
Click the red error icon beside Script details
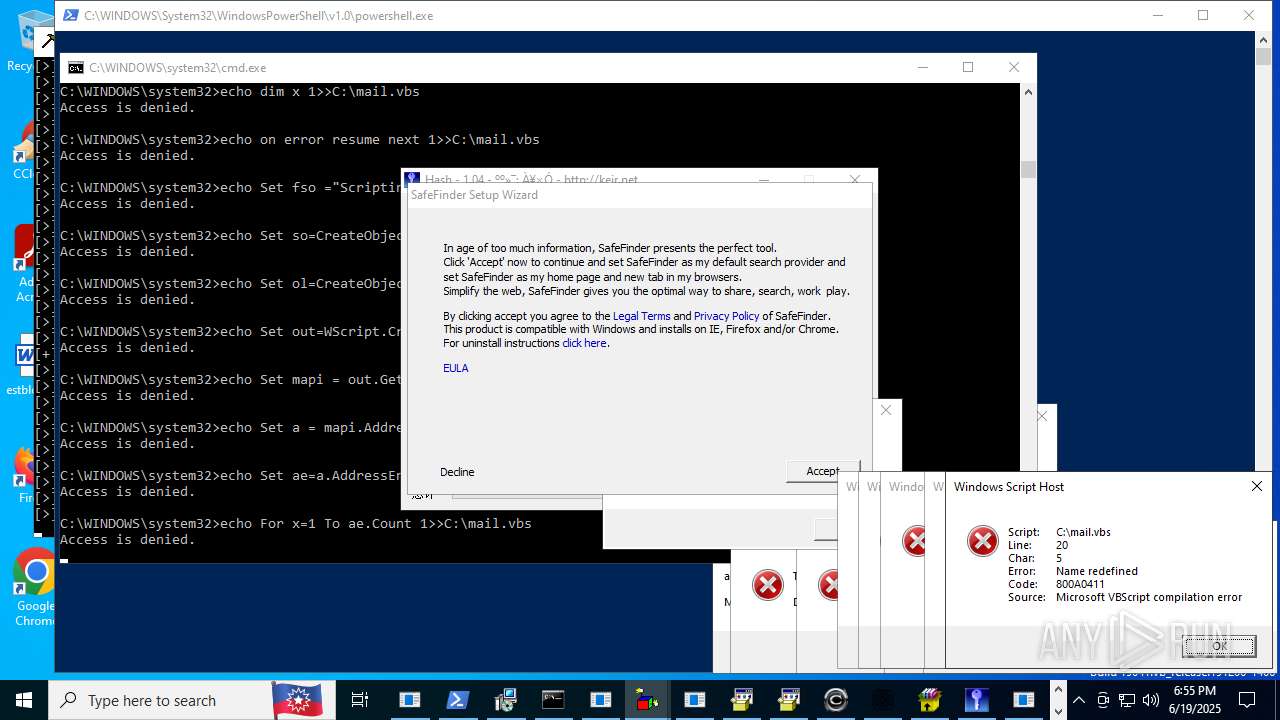[982, 541]
